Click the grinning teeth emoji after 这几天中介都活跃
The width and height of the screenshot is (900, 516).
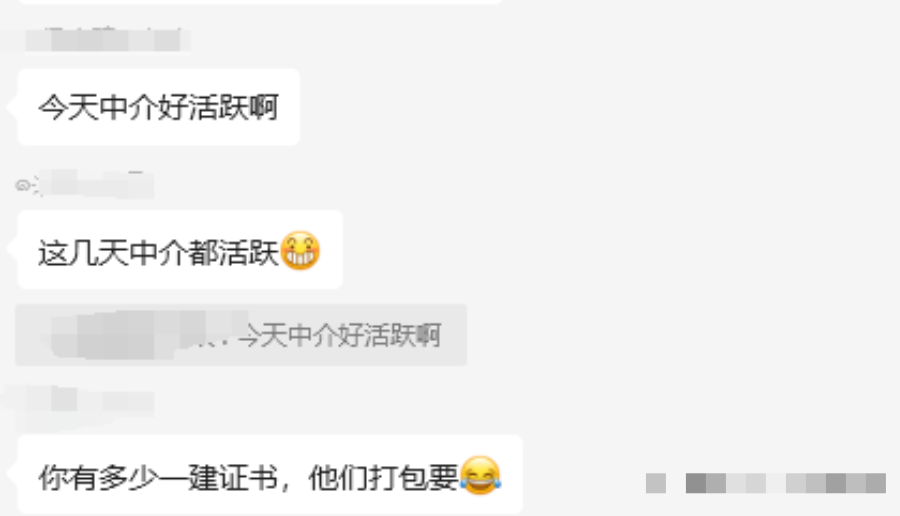pyautogui.click(x=299, y=250)
